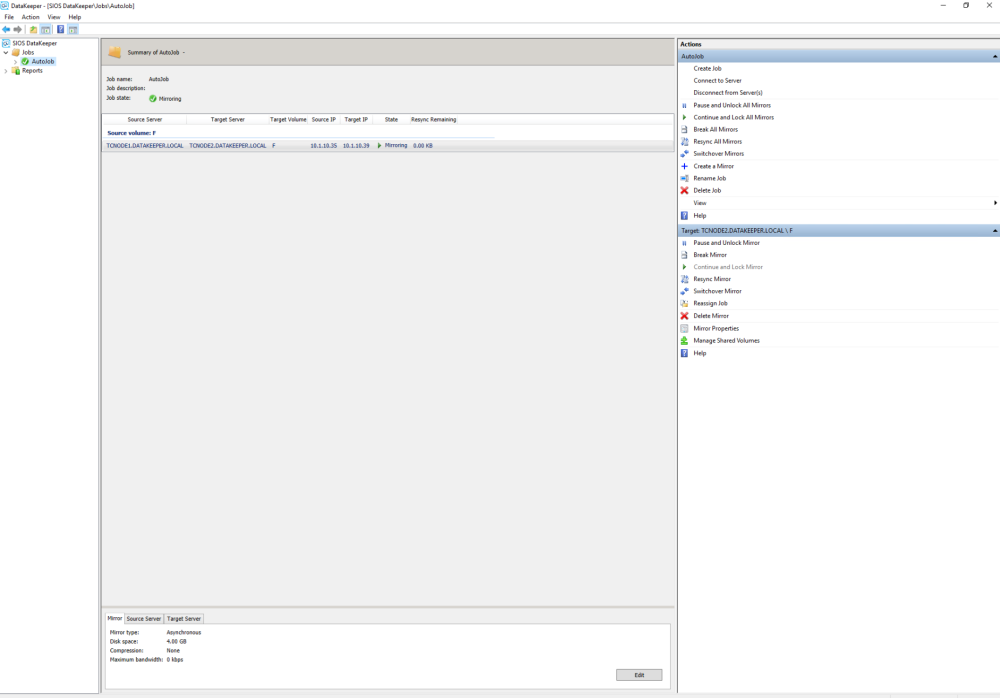The image size is (1000, 698).
Task: Toggle the Show/Hide Action Pane toolbar icon
Action: coord(73,29)
